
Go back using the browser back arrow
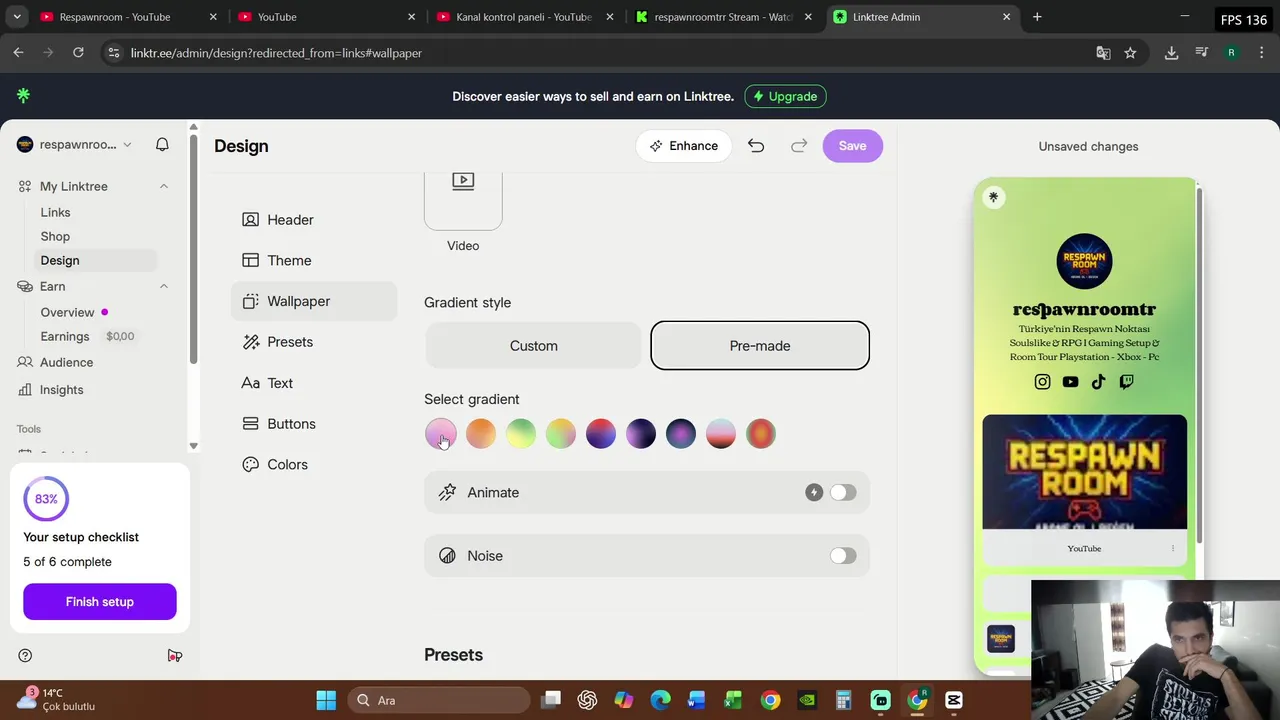pos(18,53)
